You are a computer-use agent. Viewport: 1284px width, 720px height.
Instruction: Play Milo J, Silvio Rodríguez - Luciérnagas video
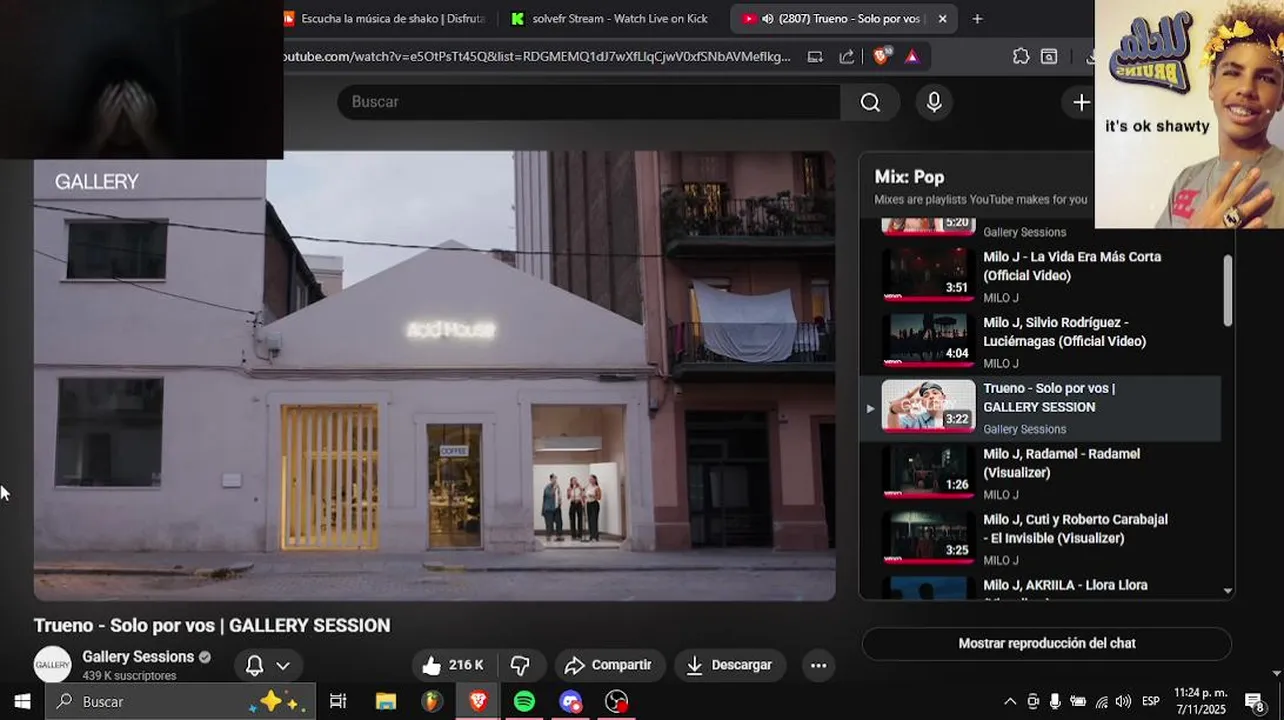[1064, 332]
